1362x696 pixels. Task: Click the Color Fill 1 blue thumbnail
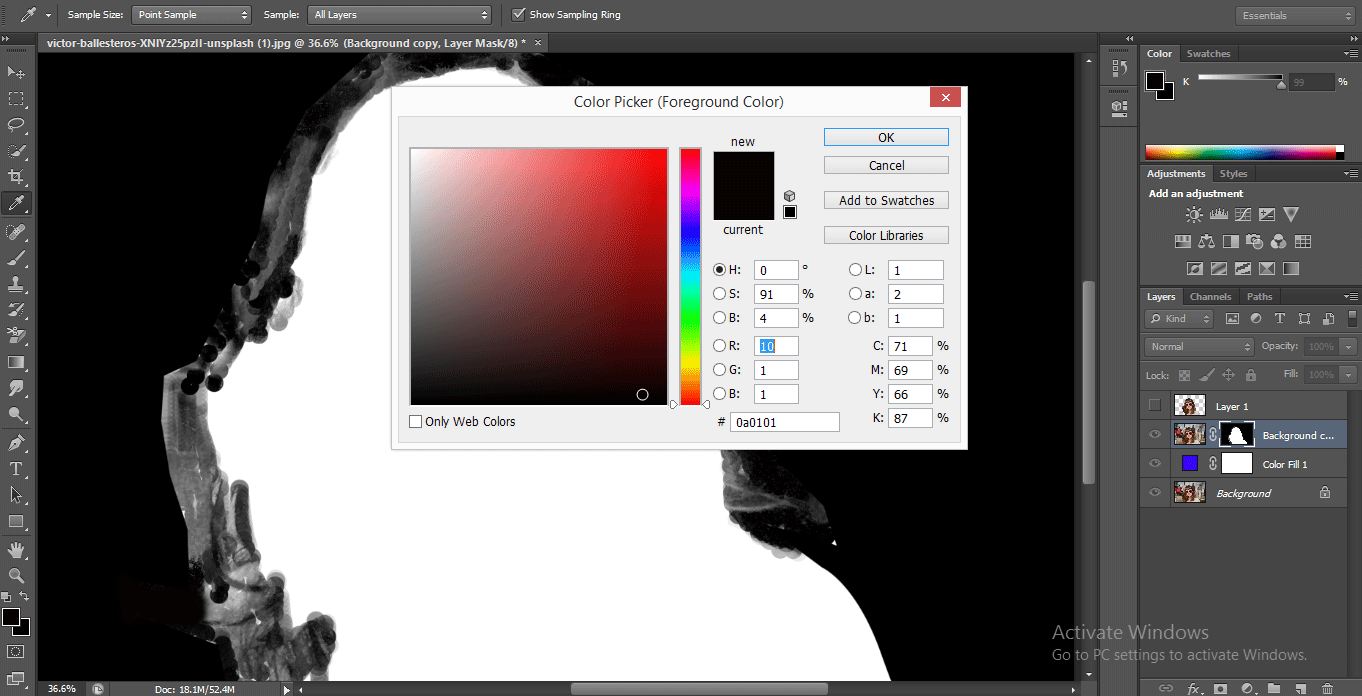[1190, 464]
